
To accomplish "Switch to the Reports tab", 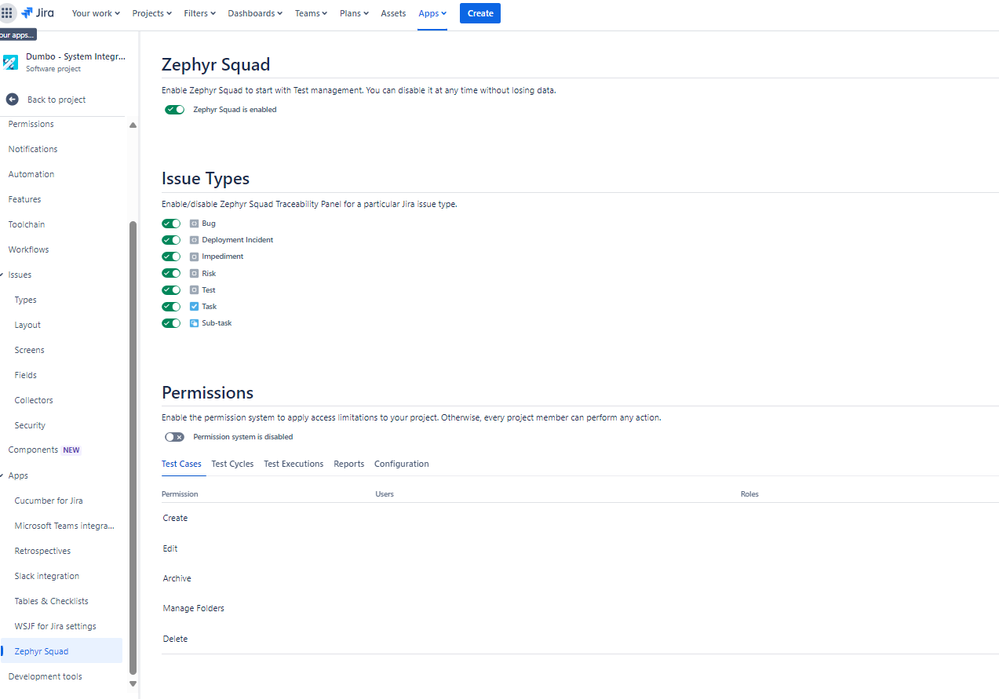I will pos(349,464).
